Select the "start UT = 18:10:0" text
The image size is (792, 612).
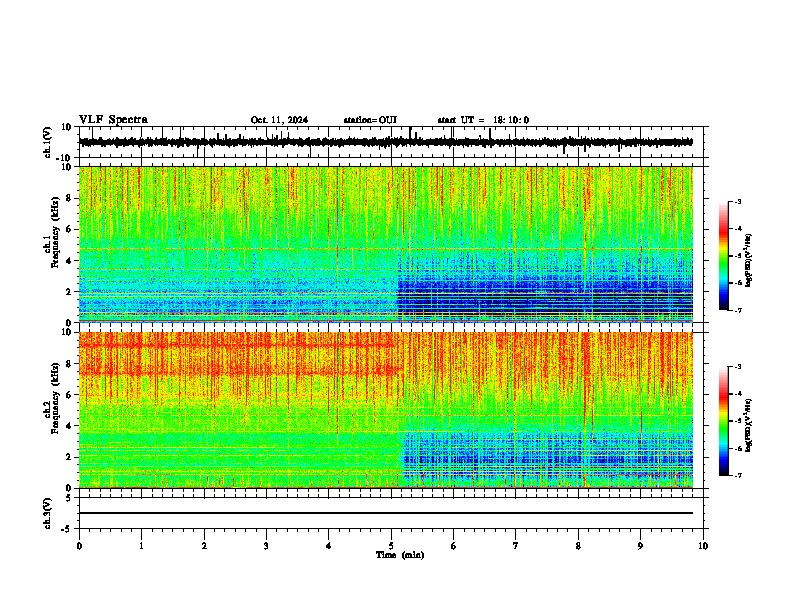(x=483, y=120)
